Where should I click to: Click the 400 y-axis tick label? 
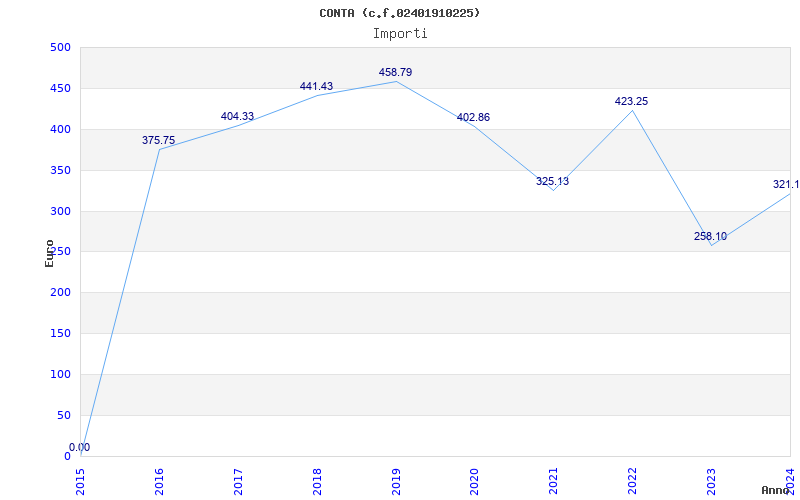(60, 130)
